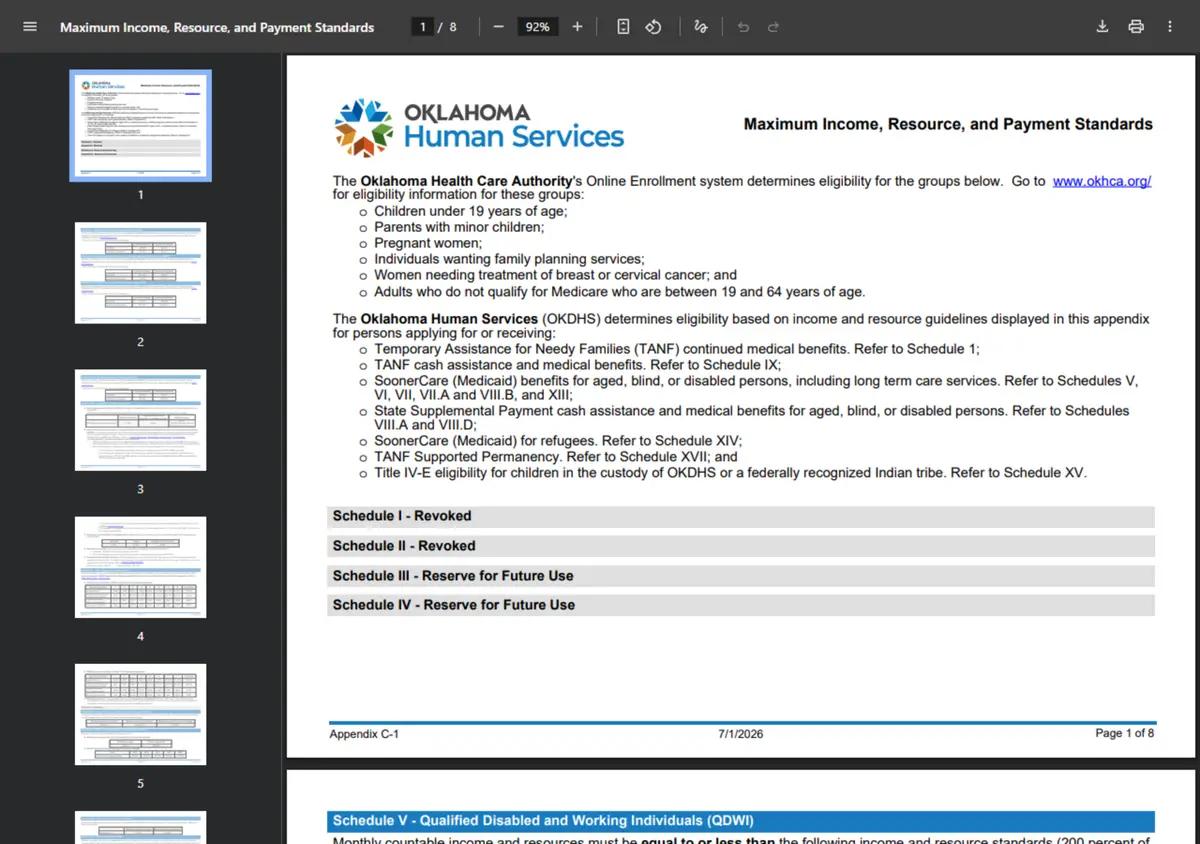This screenshot has width=1200, height=844.
Task: Zoom out with the minus icon
Action: (498, 27)
